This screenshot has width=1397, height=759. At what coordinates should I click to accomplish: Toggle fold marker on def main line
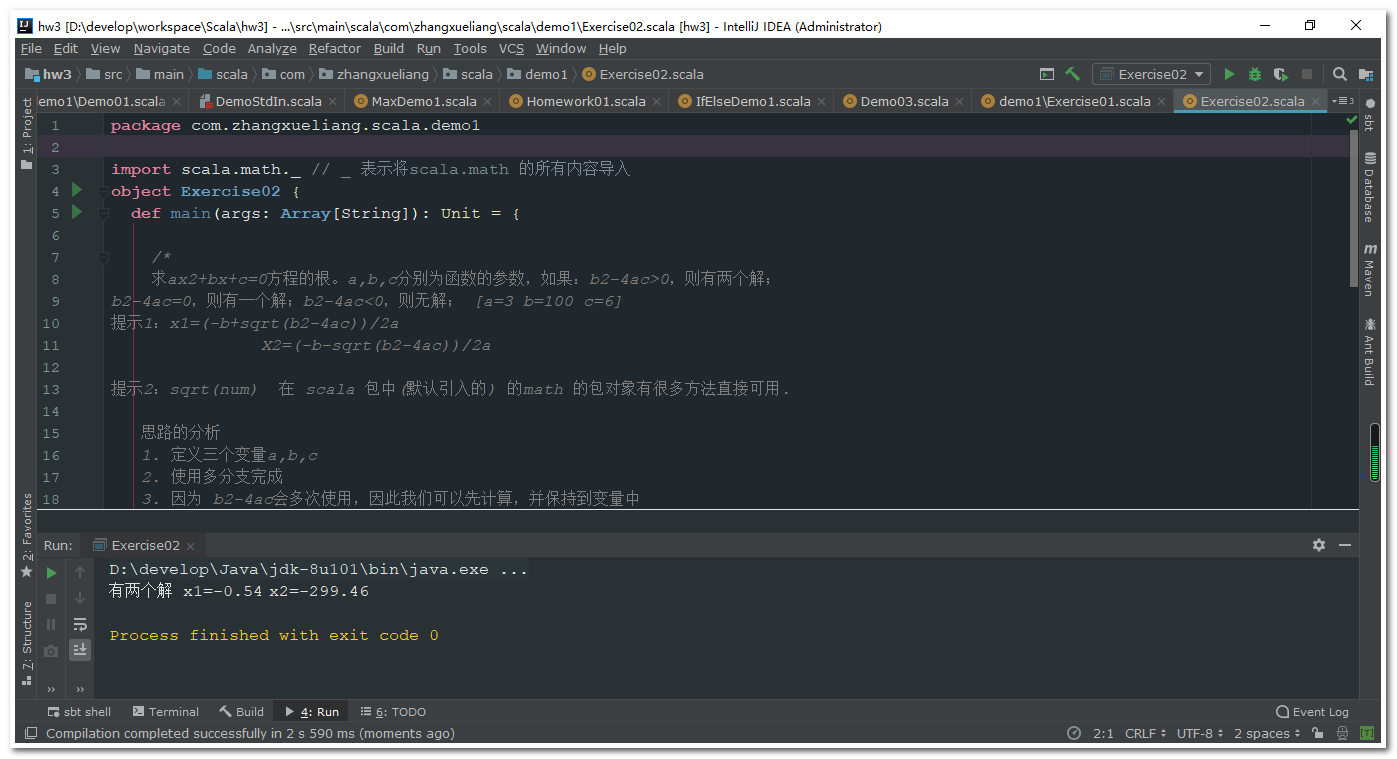pos(103,213)
